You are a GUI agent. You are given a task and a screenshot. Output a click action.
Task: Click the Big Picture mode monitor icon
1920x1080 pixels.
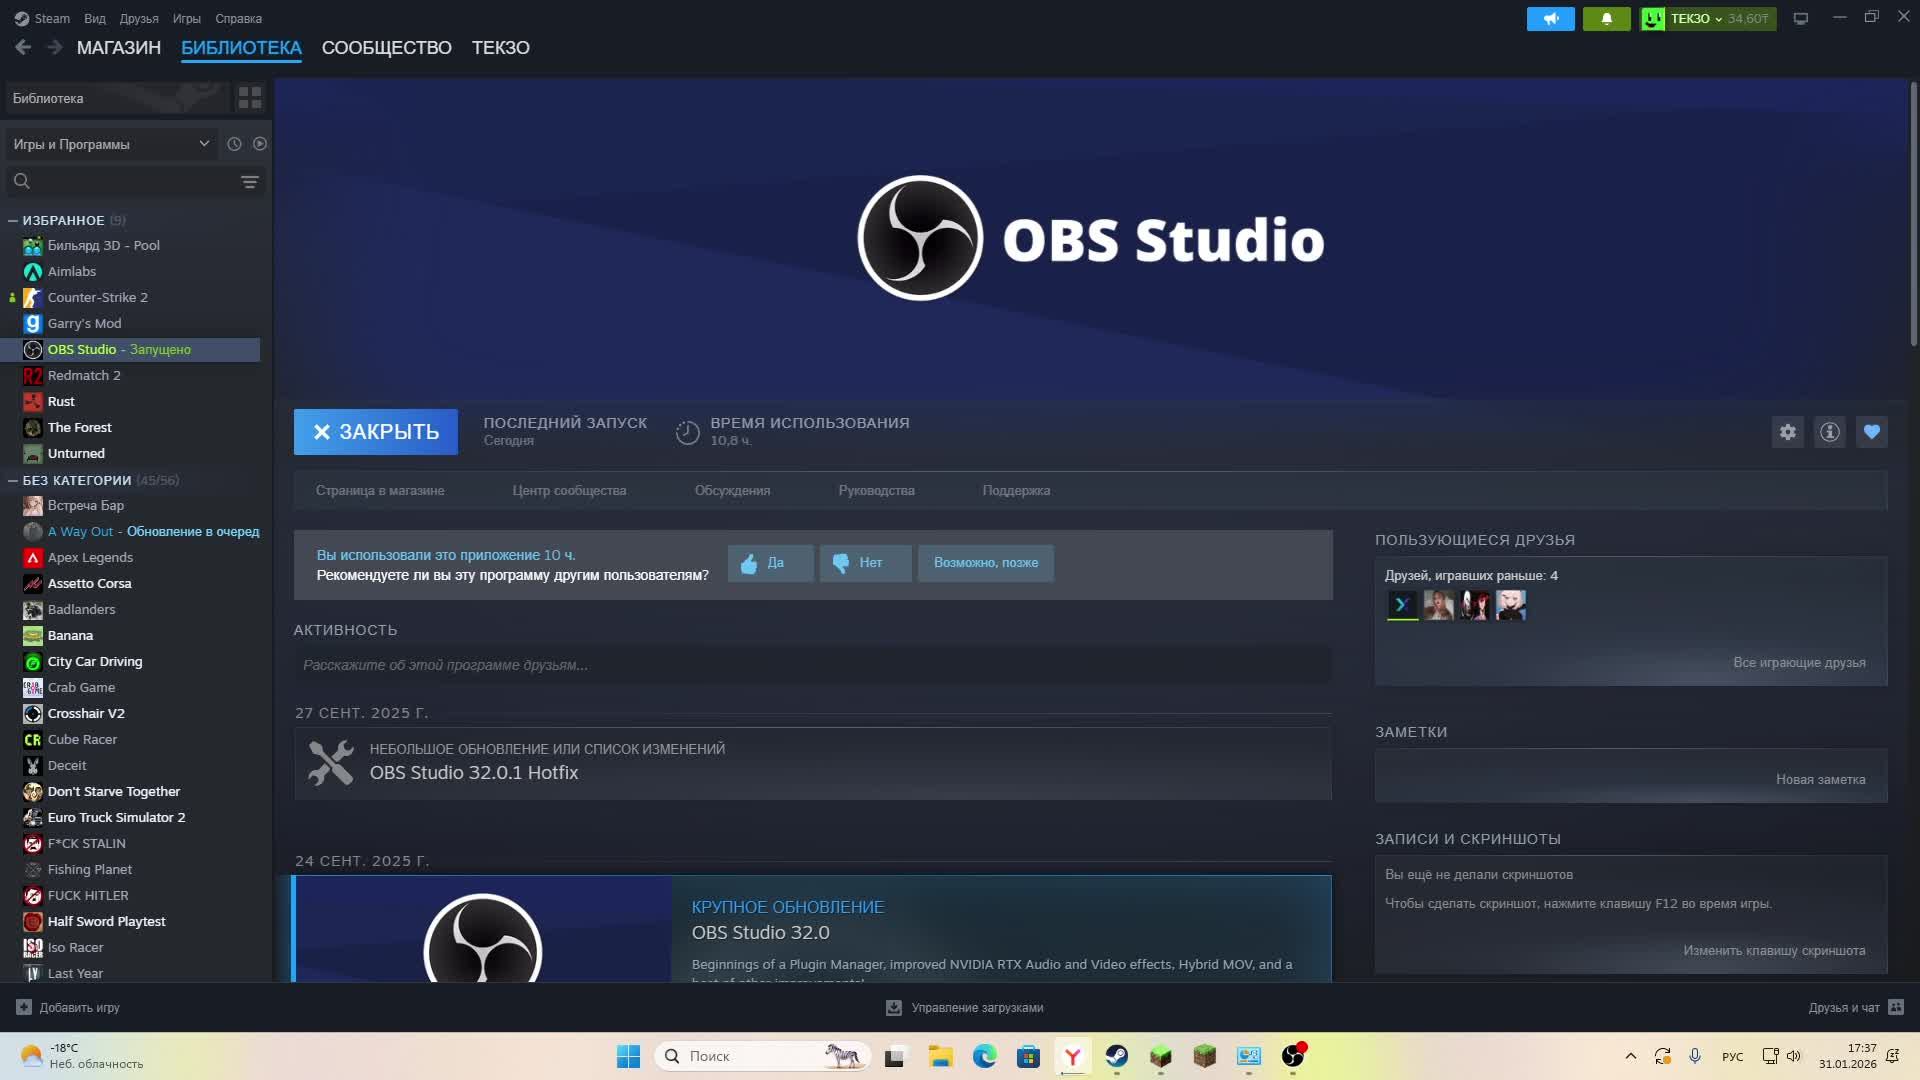click(1800, 19)
